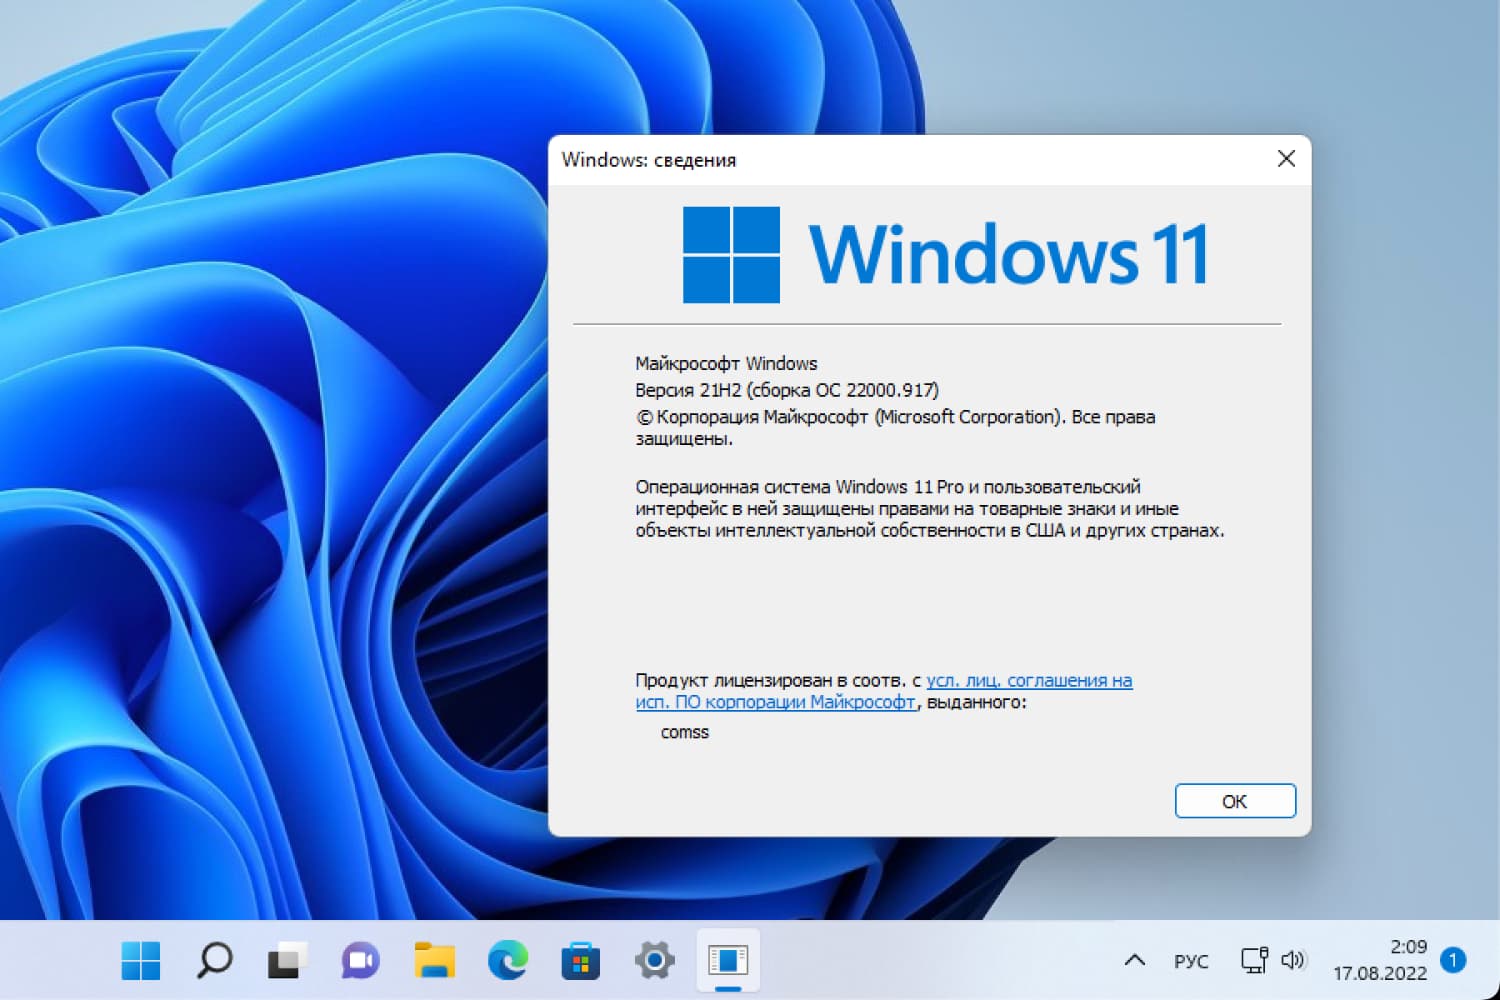Open the volume control in system tray
Viewport: 1500px width, 1000px height.
1295,960
